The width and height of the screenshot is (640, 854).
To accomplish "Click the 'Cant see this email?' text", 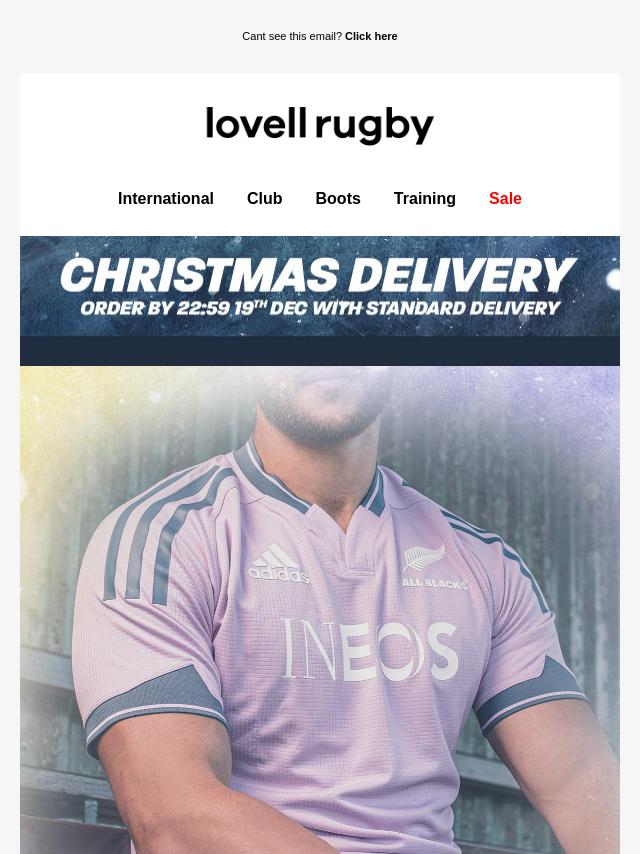I will click(x=292, y=36).
